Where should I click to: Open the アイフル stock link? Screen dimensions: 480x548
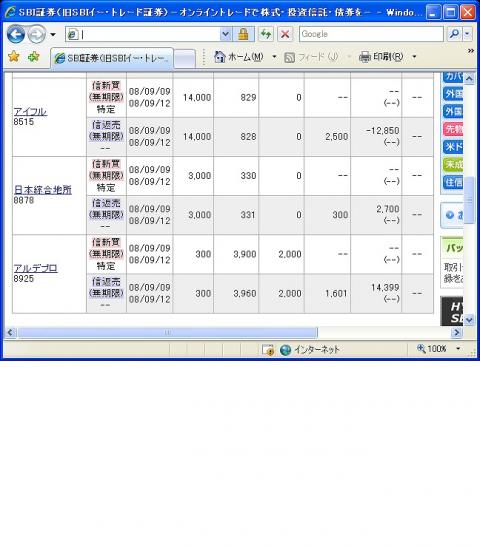(x=30, y=112)
